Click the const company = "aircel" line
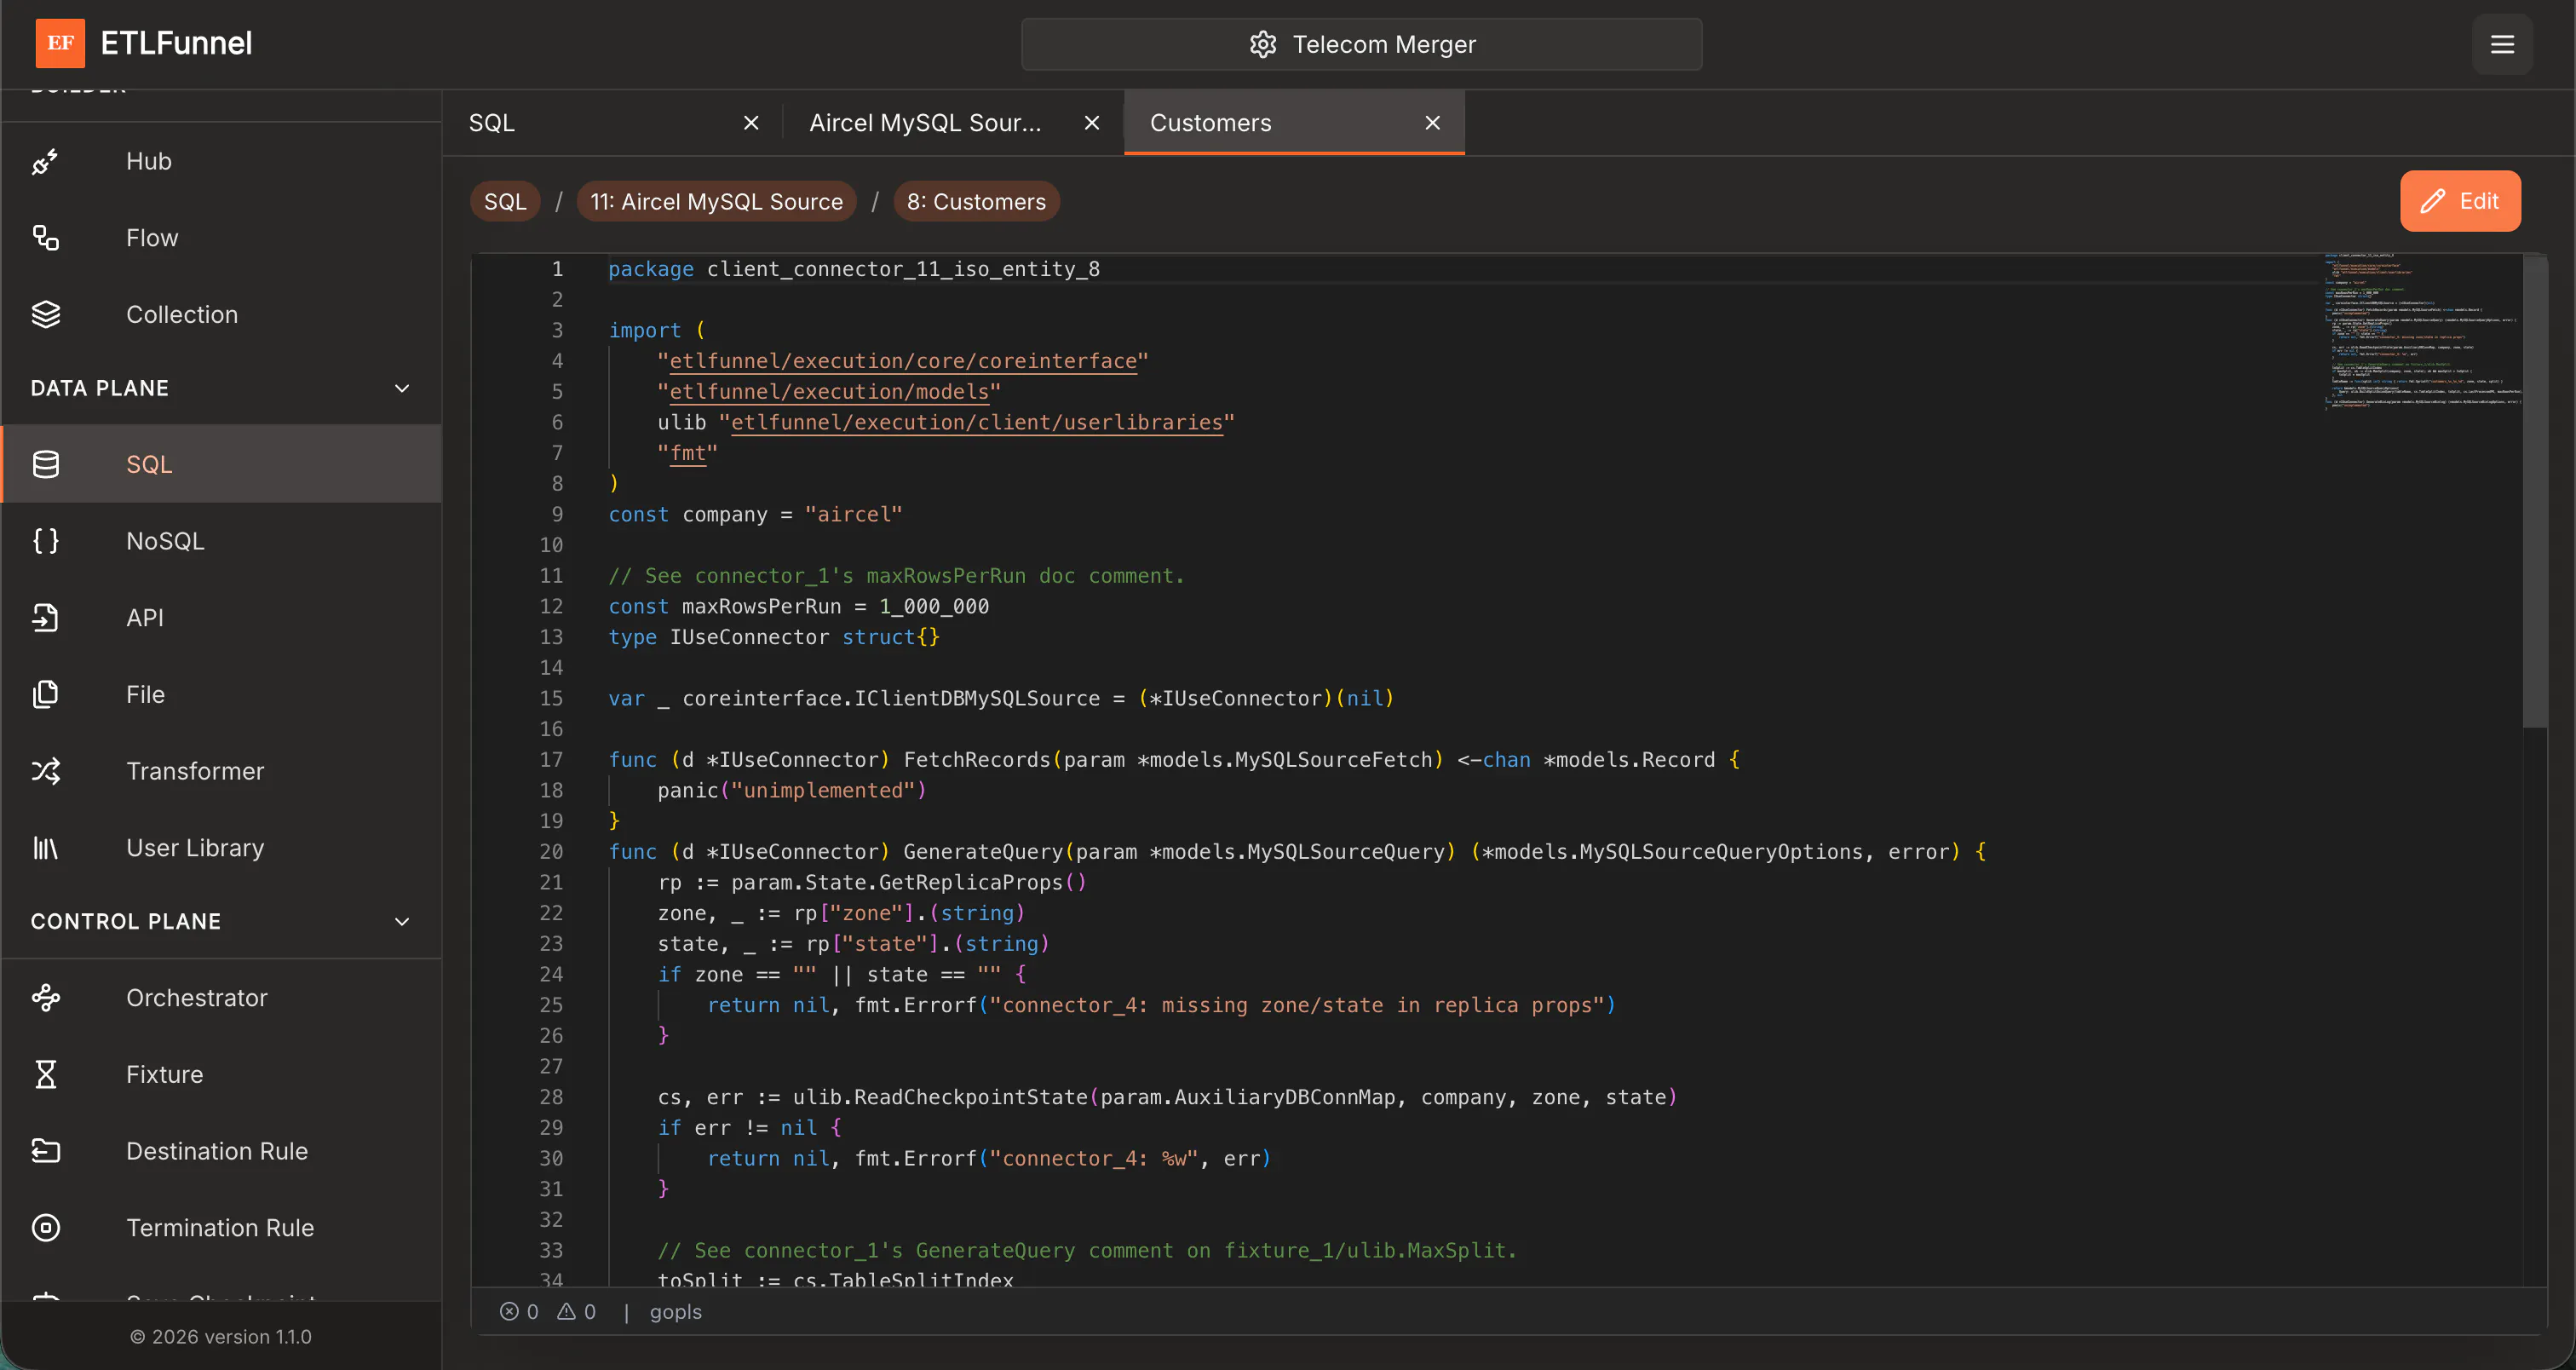 tap(755, 514)
